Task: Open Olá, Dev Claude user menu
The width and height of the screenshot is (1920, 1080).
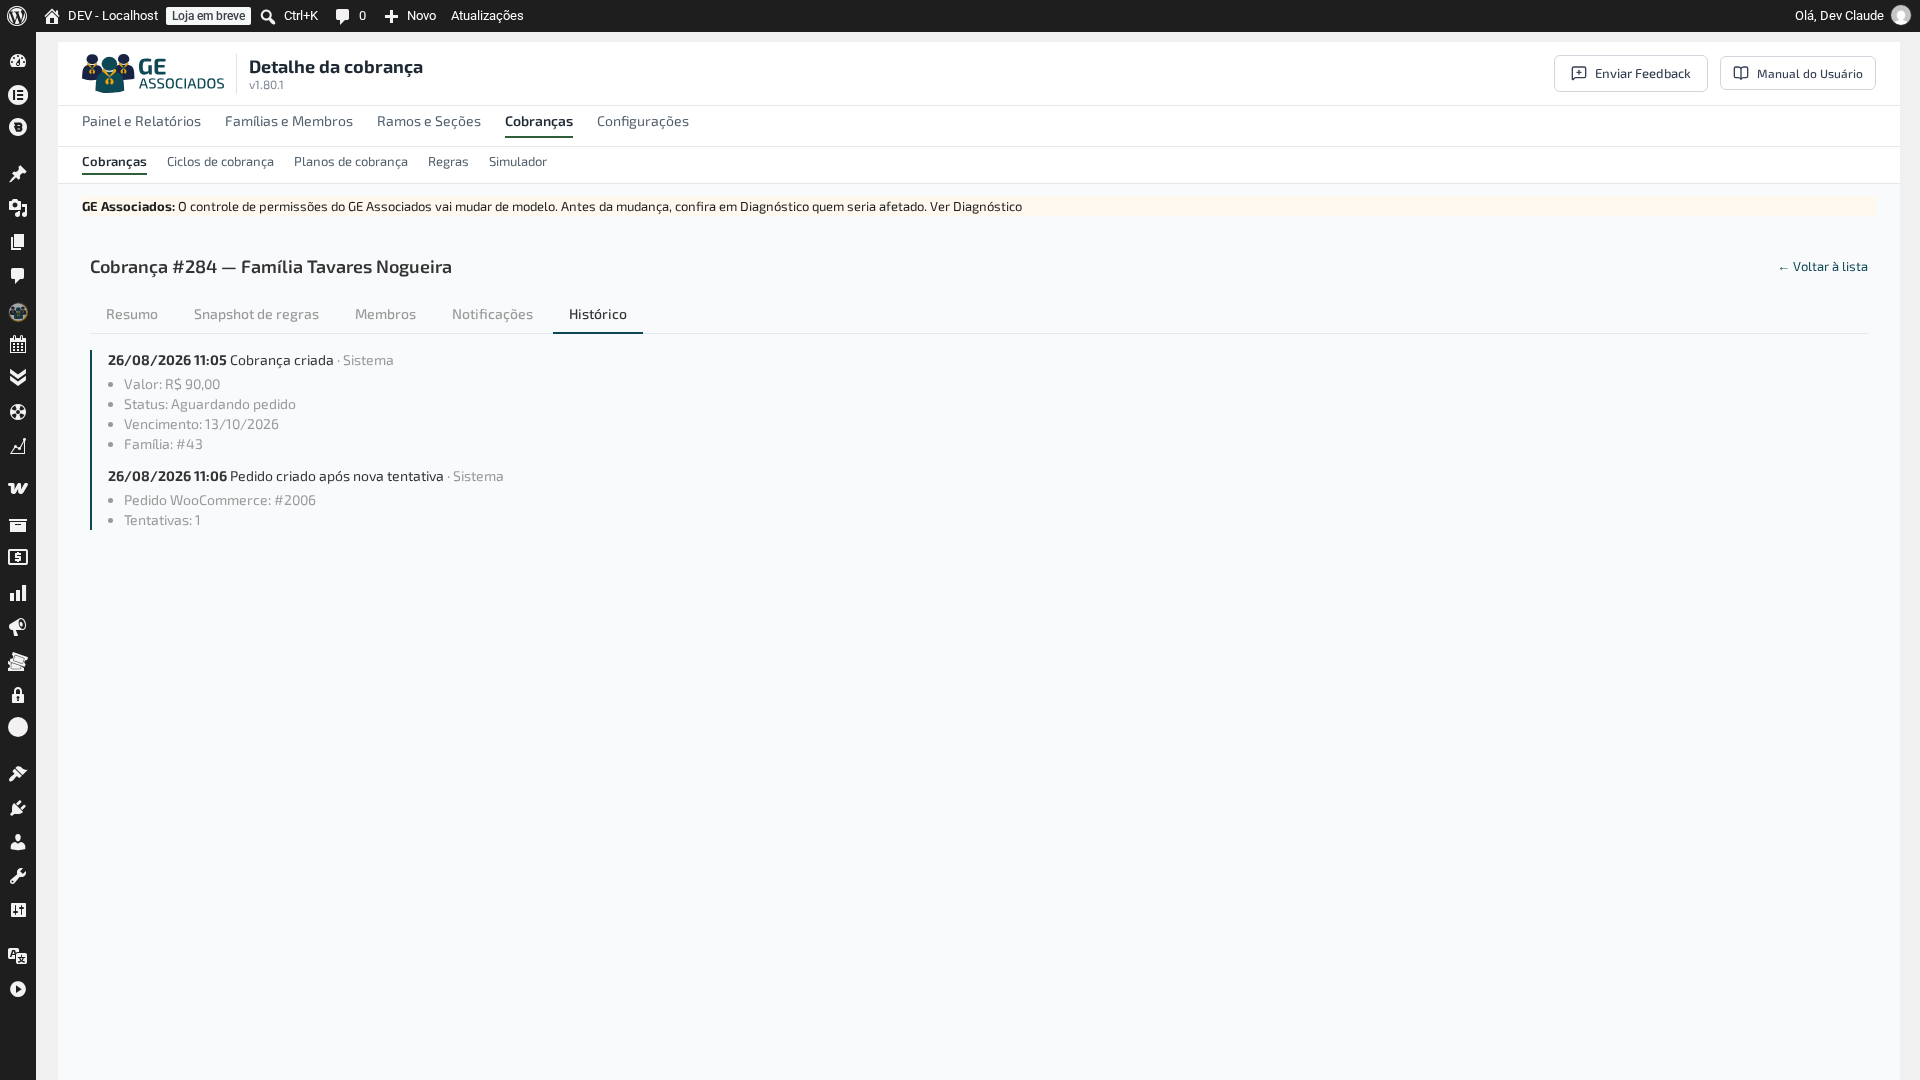Action: click(x=1852, y=16)
